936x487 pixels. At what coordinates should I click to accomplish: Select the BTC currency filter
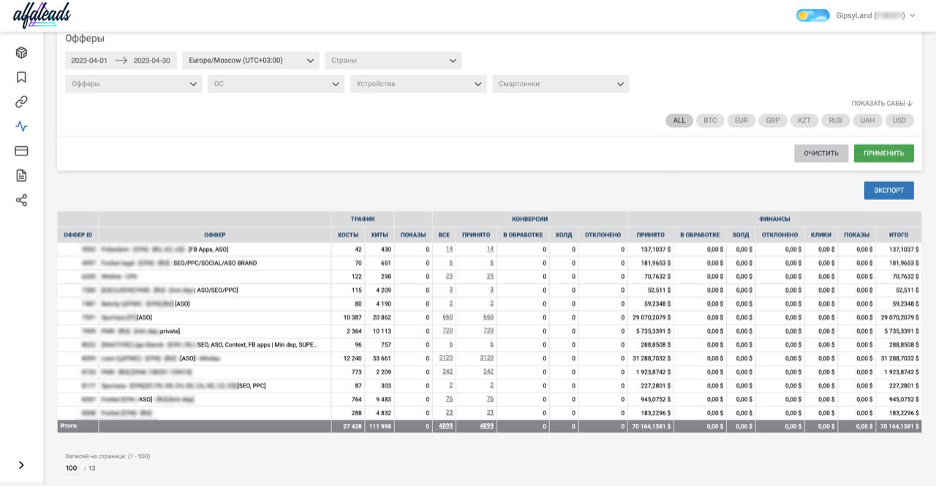(710, 121)
